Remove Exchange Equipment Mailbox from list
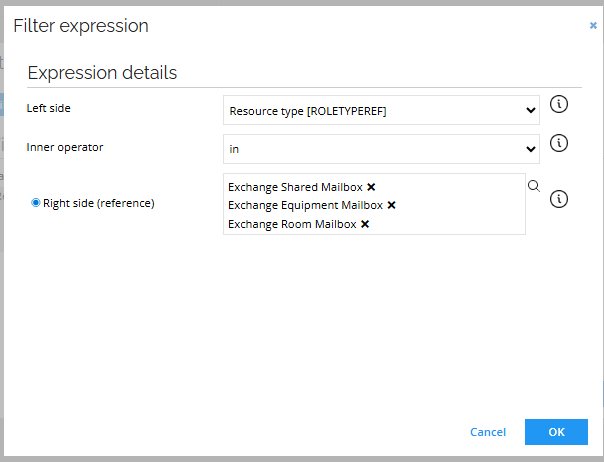Image resolution: width=604 pixels, height=462 pixels. [x=391, y=205]
